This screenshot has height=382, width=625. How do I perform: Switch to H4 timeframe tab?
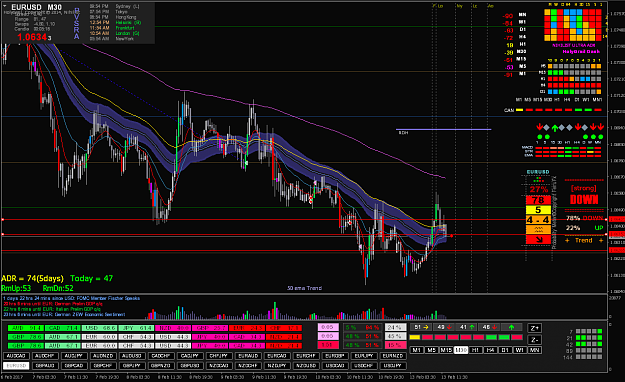pos(490,350)
